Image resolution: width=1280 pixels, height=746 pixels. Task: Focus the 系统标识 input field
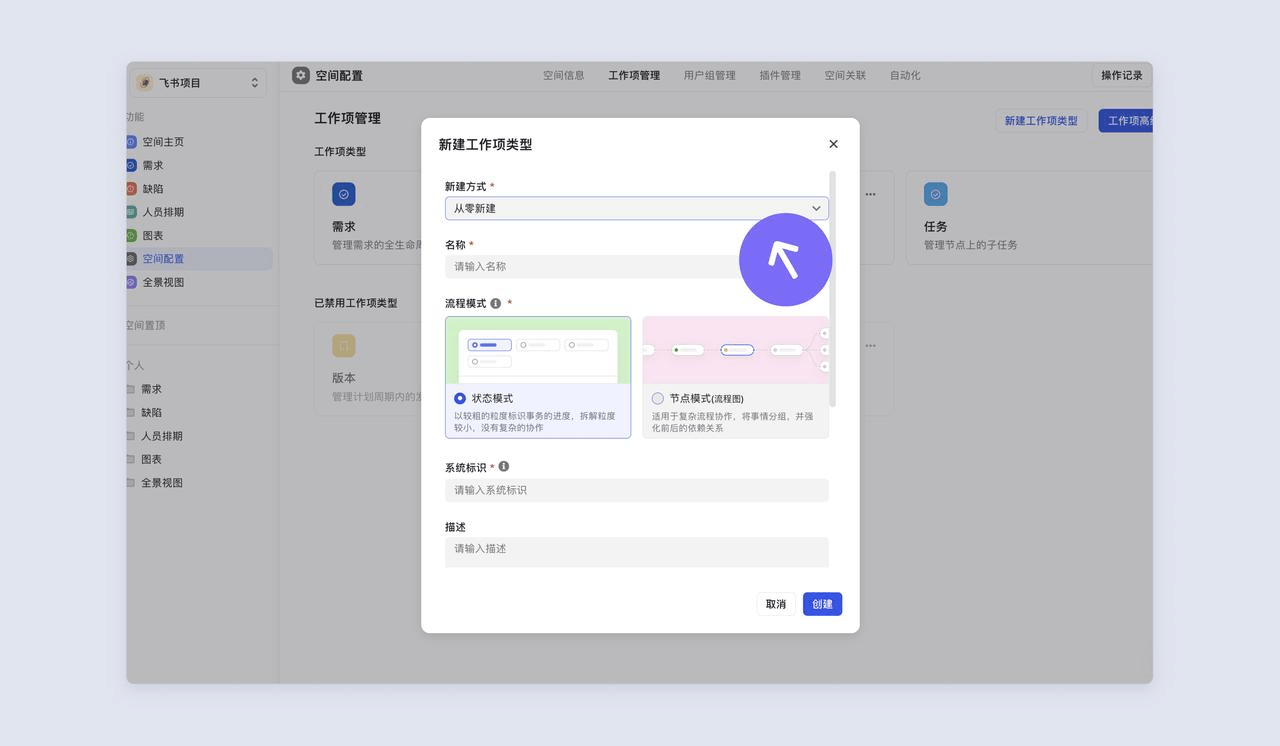pos(636,490)
